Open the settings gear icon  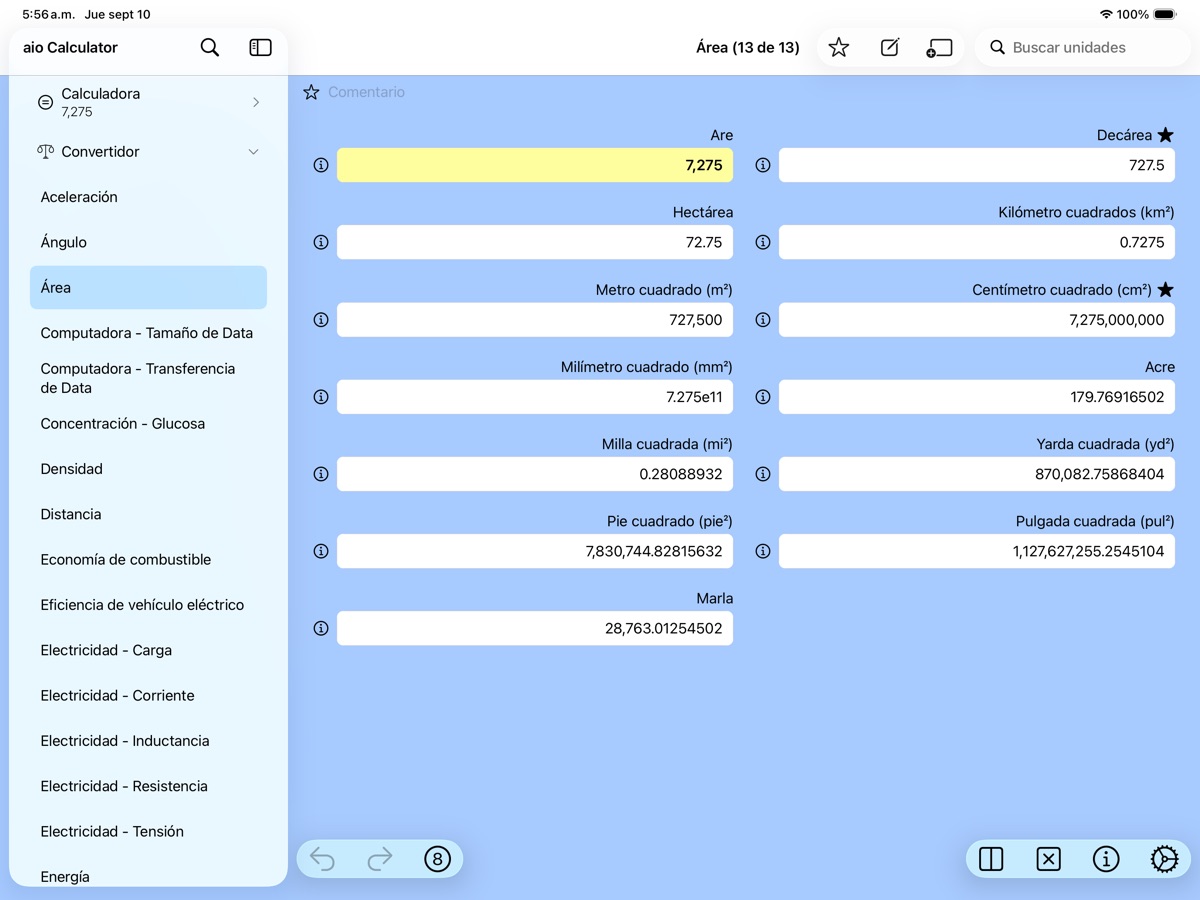coord(1164,859)
